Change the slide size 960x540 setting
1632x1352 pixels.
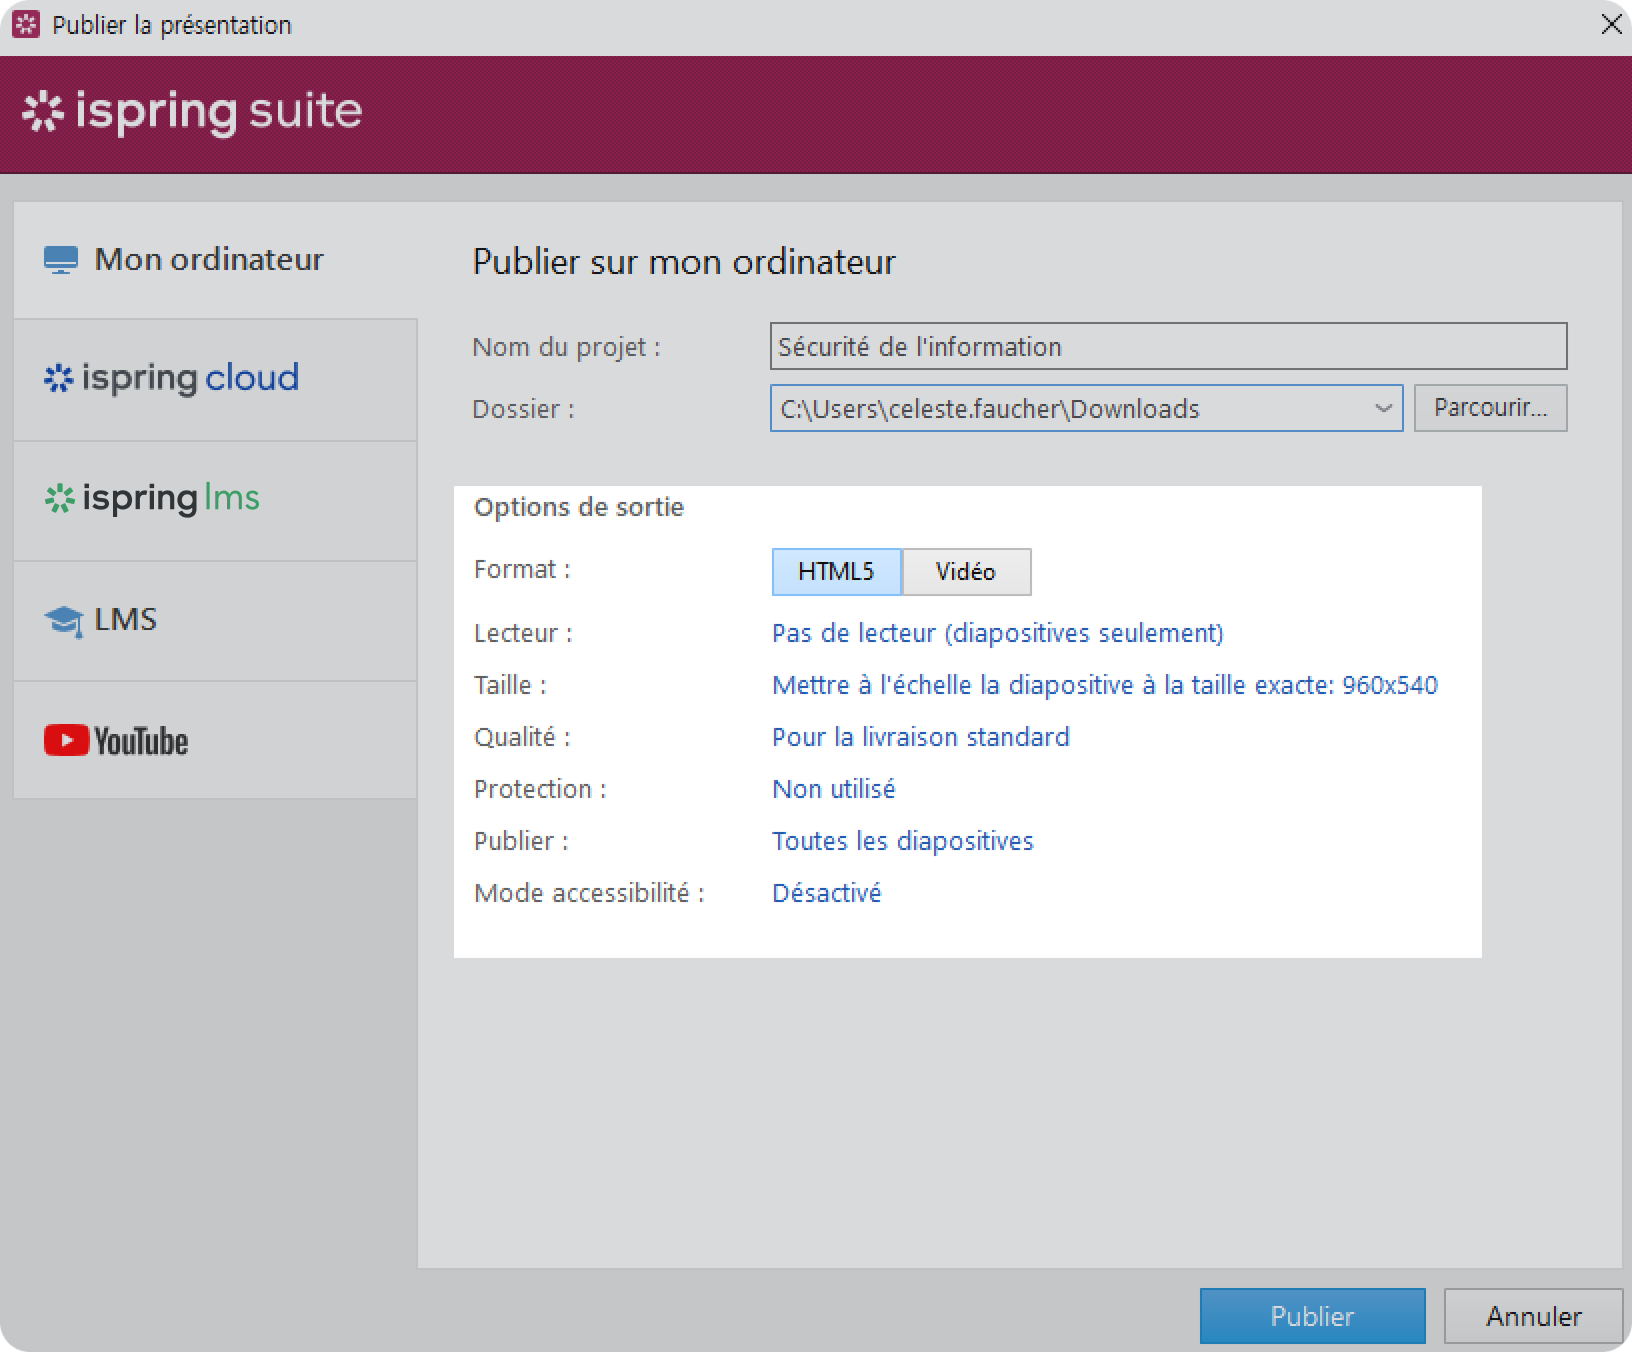tap(1104, 685)
